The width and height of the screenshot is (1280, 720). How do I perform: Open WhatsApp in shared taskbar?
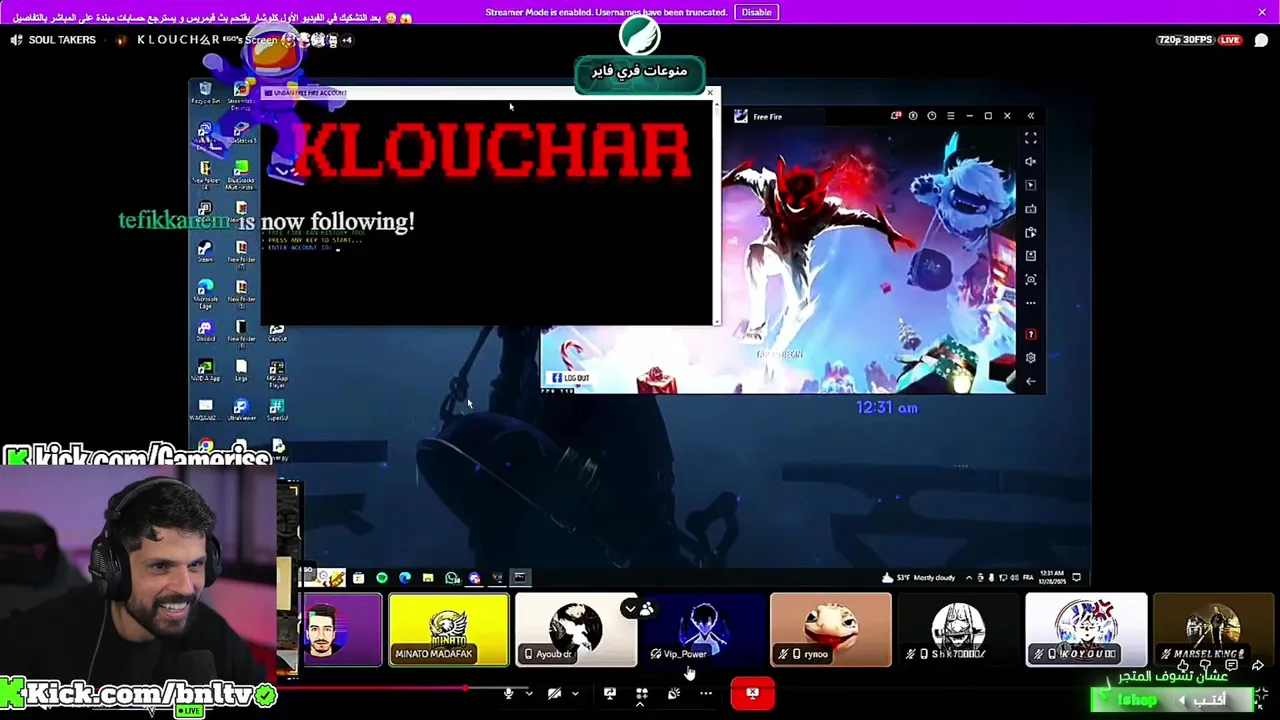(451, 578)
